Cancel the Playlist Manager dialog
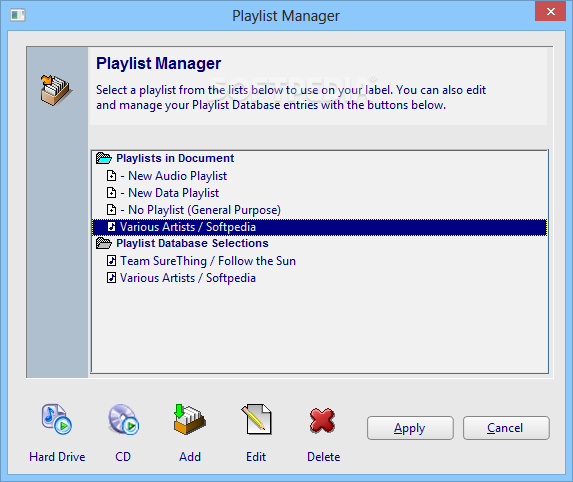This screenshot has width=573, height=482. click(x=506, y=428)
